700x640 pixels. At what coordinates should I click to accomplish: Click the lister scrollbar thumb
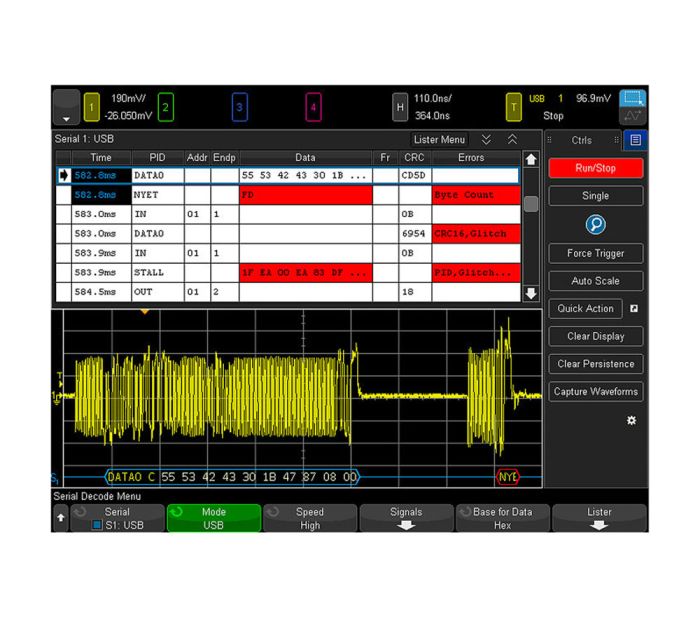tap(531, 204)
